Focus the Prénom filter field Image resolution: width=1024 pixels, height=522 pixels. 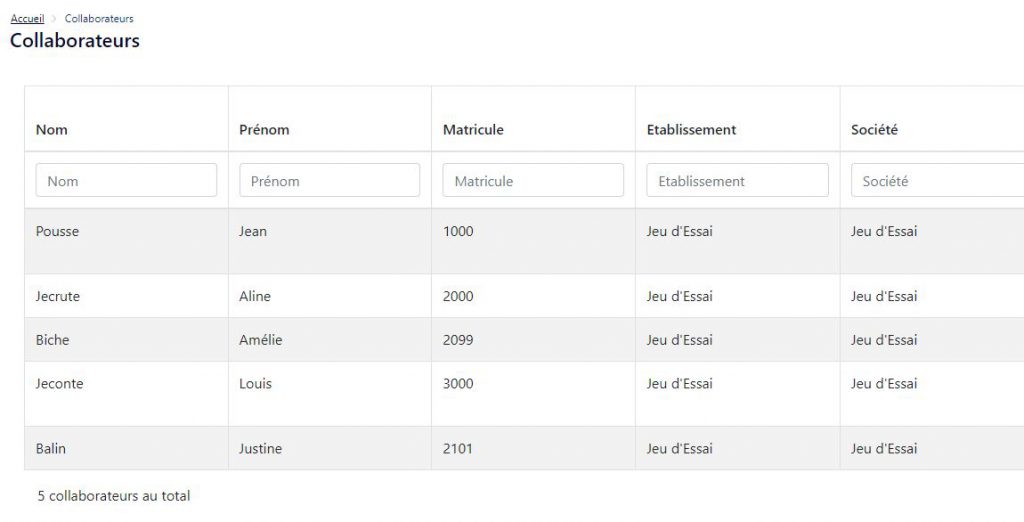[x=330, y=180]
